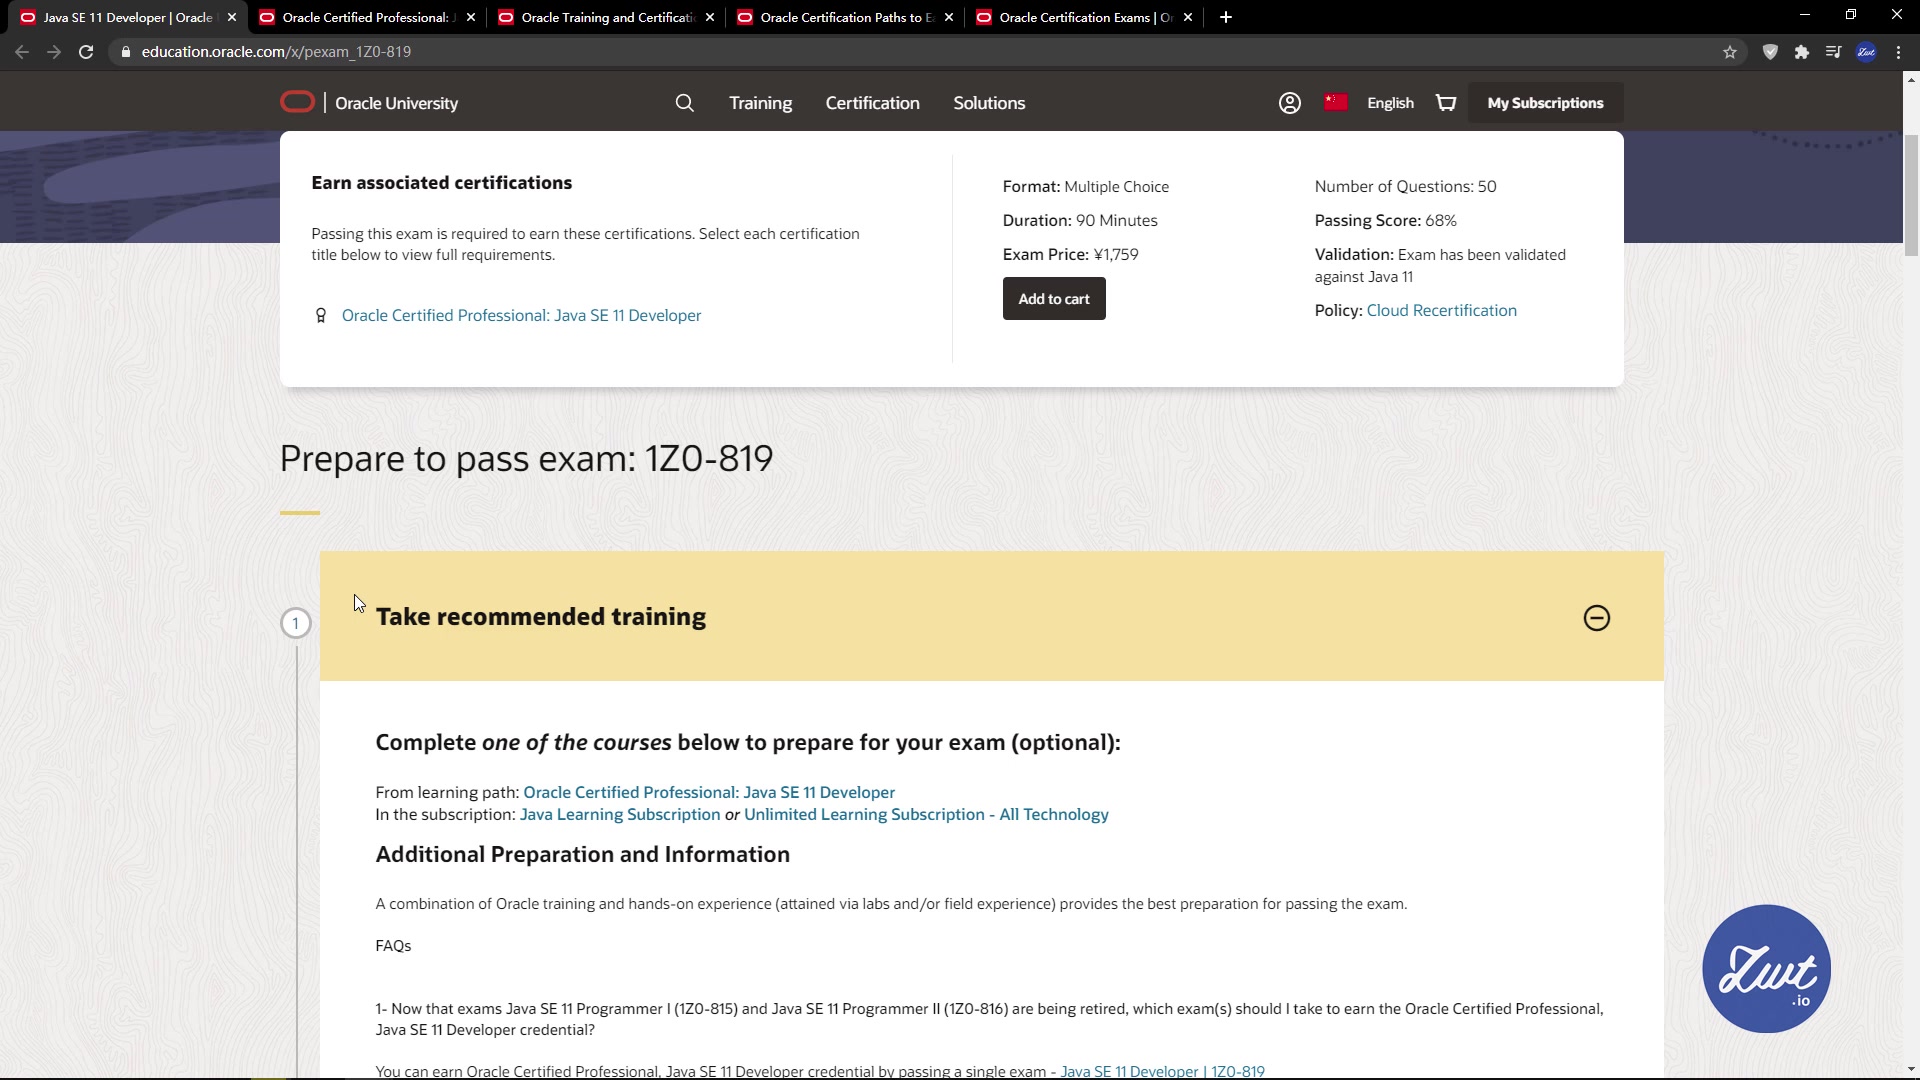Viewport: 1920px width, 1080px height.
Task: Open the site search magnifier icon
Action: tap(684, 103)
